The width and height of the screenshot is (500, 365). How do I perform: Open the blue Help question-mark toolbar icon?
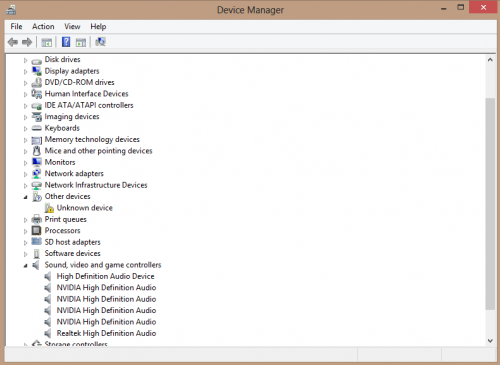[x=66, y=42]
